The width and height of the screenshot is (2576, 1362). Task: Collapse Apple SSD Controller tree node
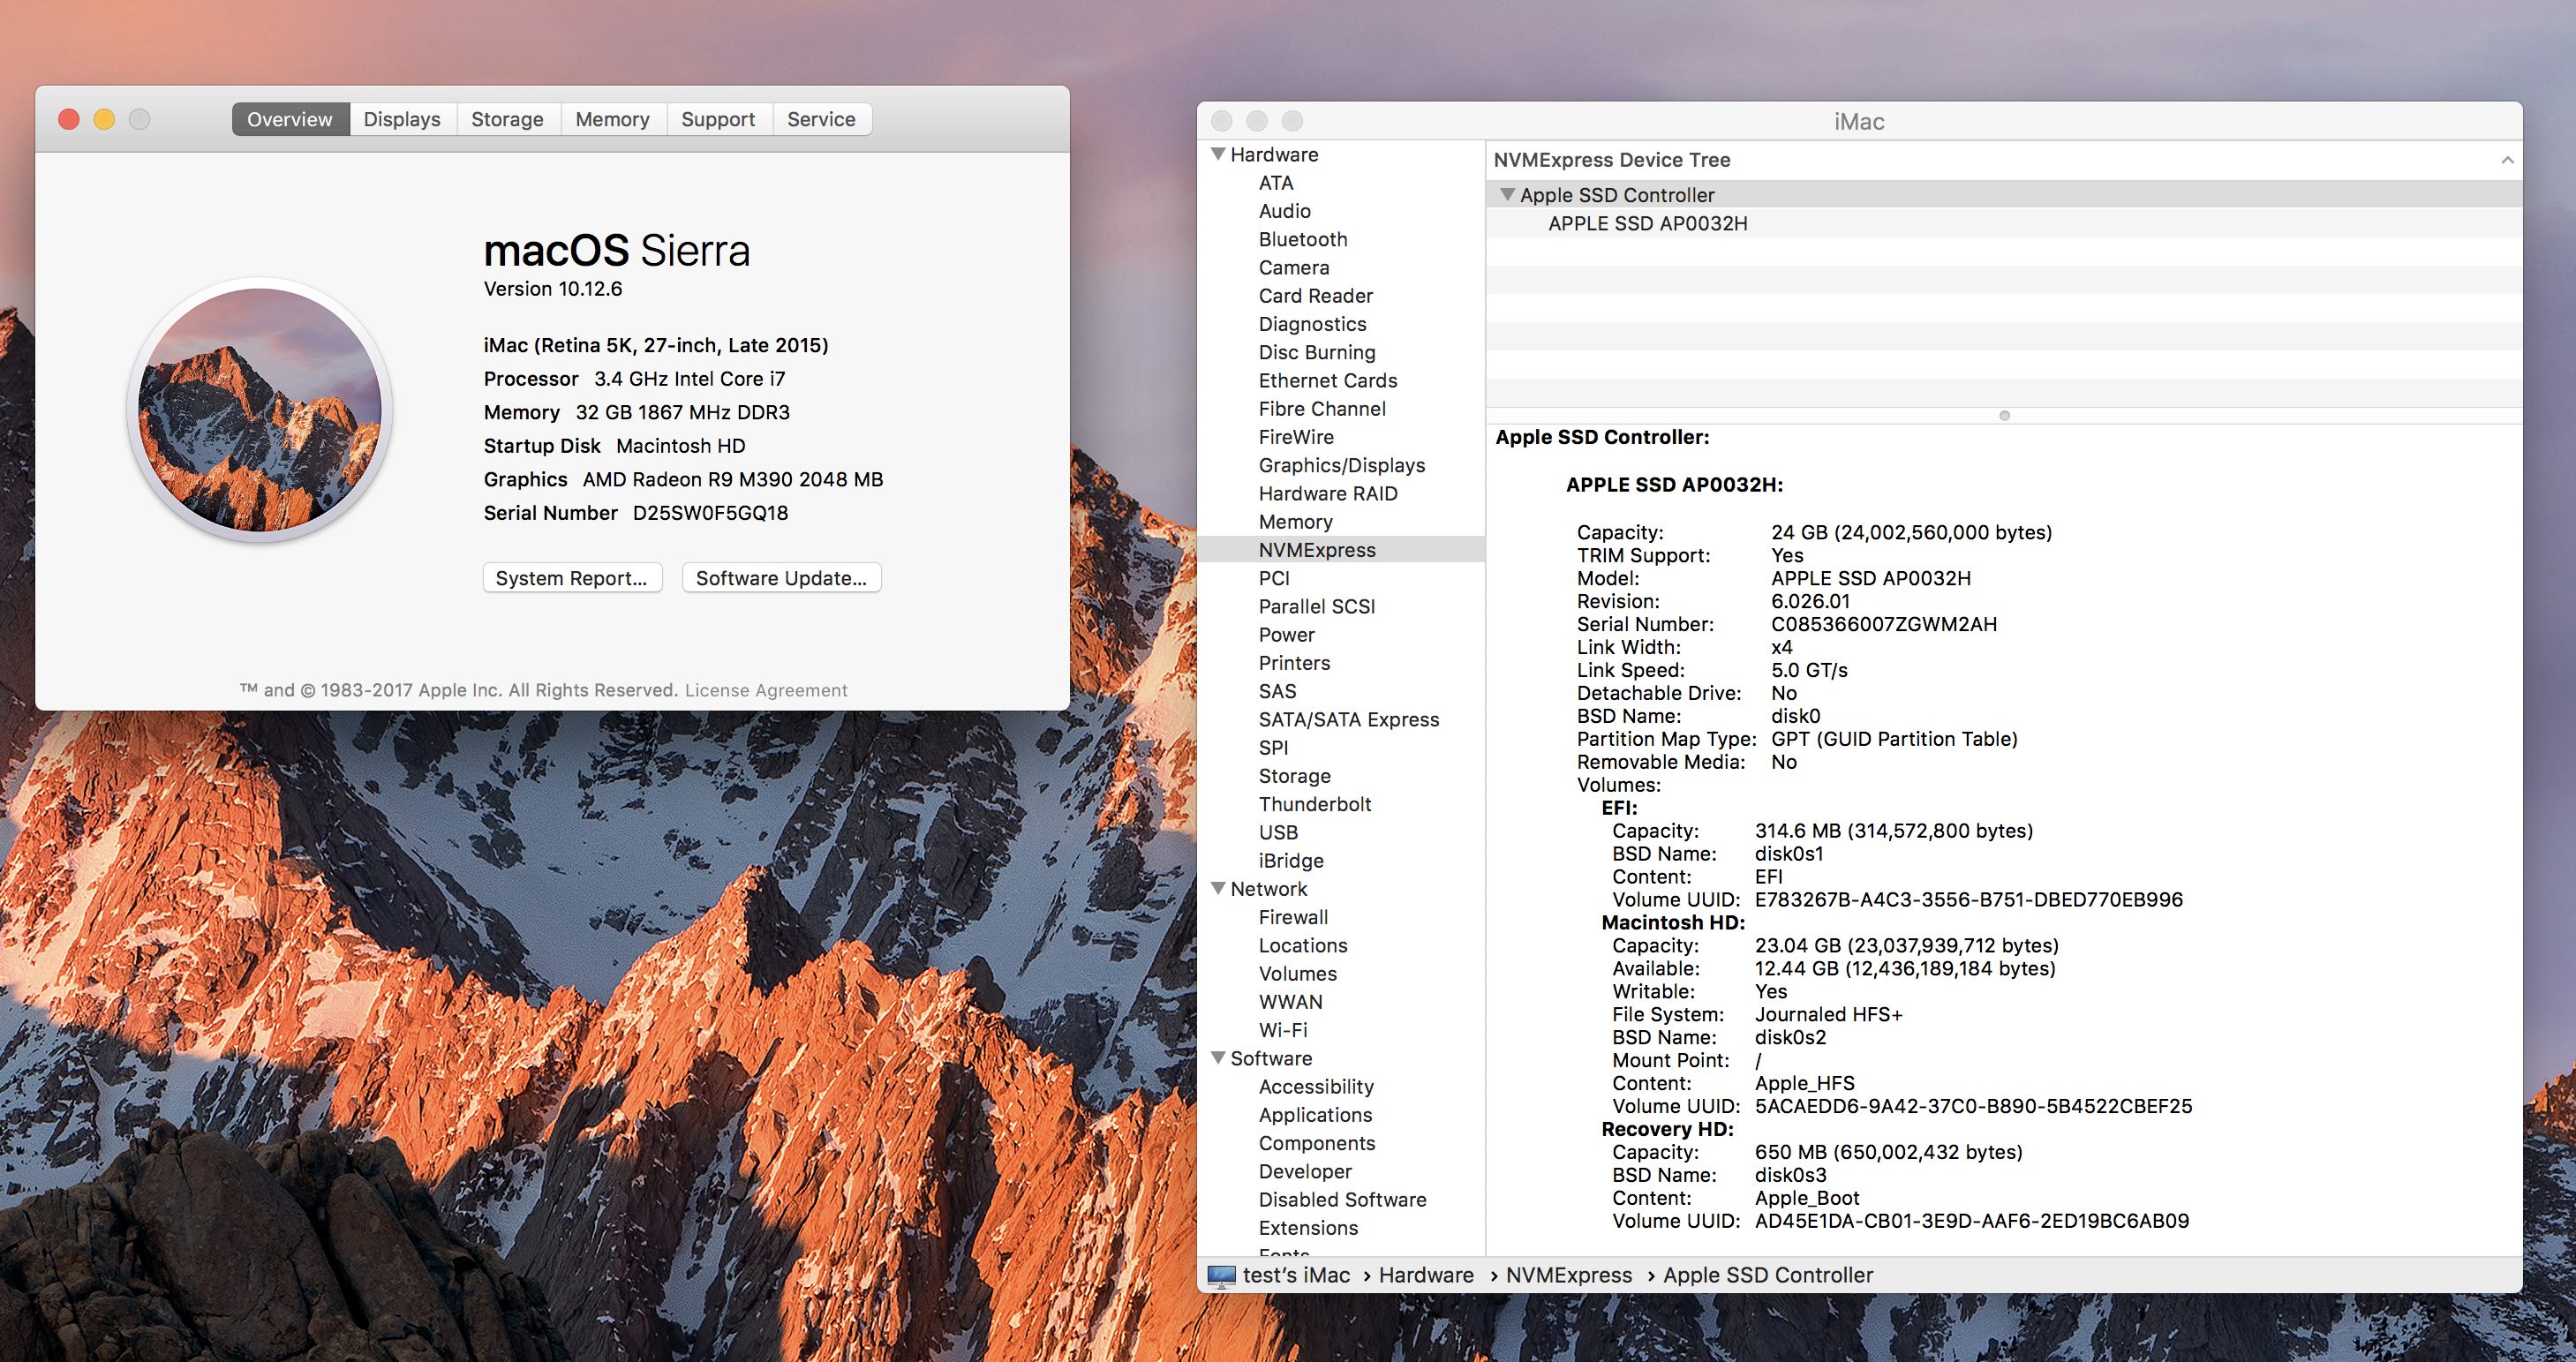coord(1507,194)
